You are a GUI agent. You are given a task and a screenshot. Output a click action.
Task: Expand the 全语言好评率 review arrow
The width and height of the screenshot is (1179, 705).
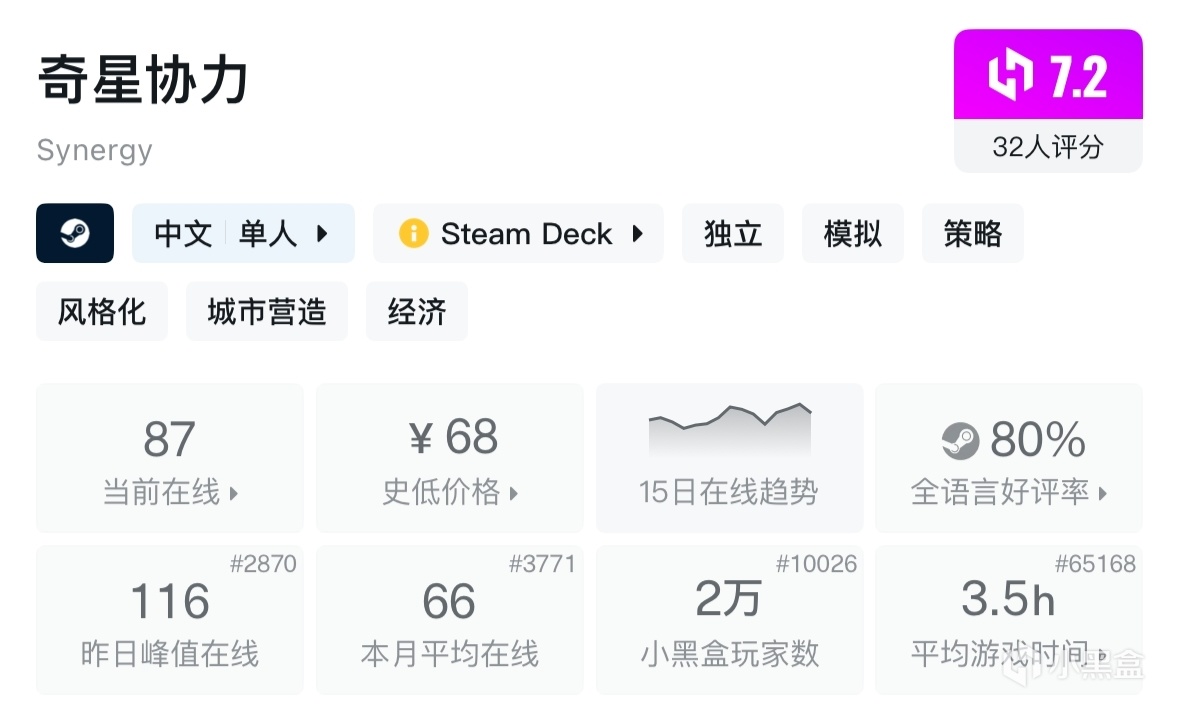point(1103,493)
